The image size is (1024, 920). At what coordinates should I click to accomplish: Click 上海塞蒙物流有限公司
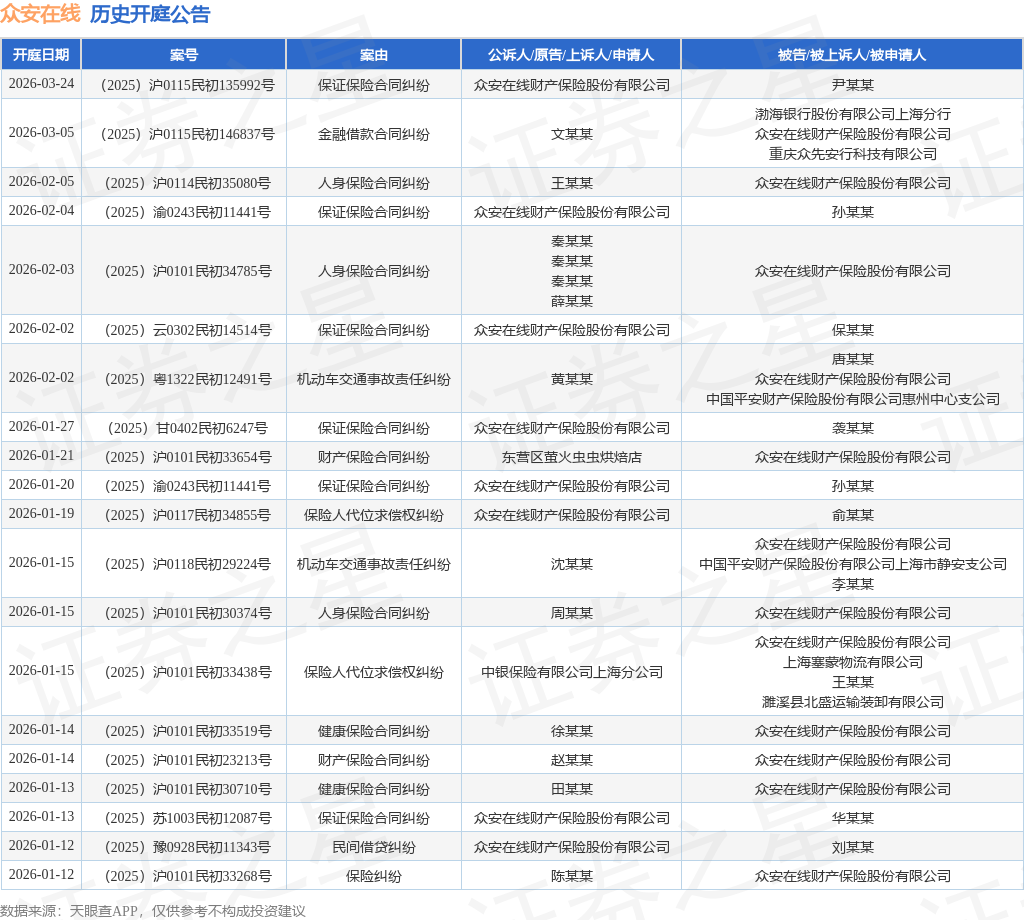click(852, 662)
